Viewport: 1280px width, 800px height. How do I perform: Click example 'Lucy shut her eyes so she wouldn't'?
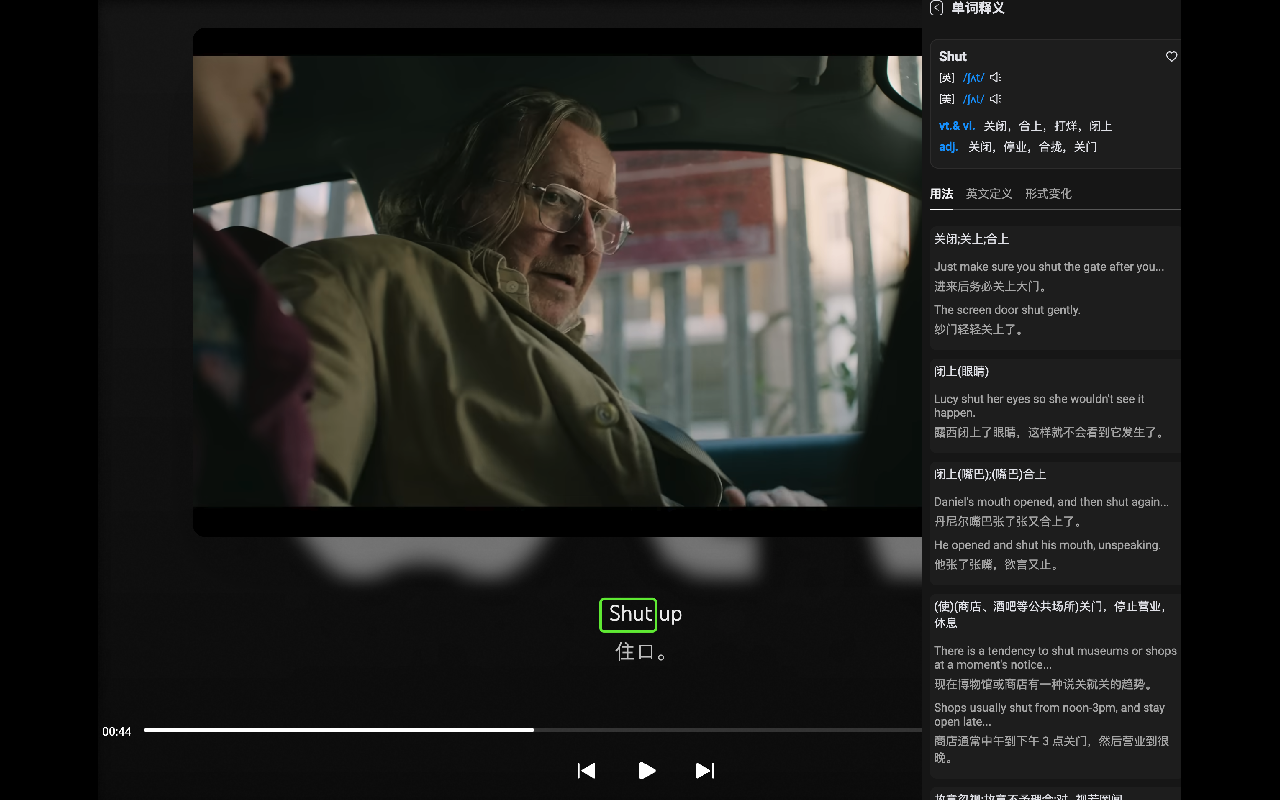1039,405
